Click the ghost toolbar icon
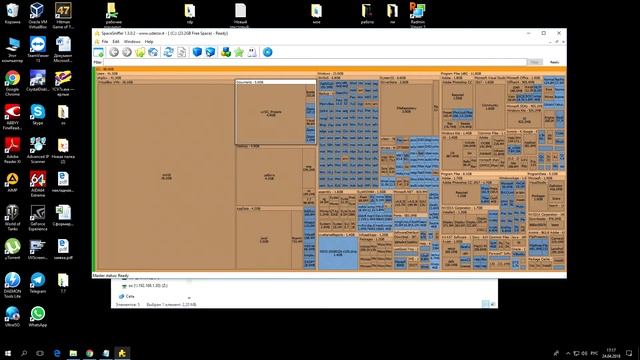The width and height of the screenshot is (640, 360). [252, 52]
